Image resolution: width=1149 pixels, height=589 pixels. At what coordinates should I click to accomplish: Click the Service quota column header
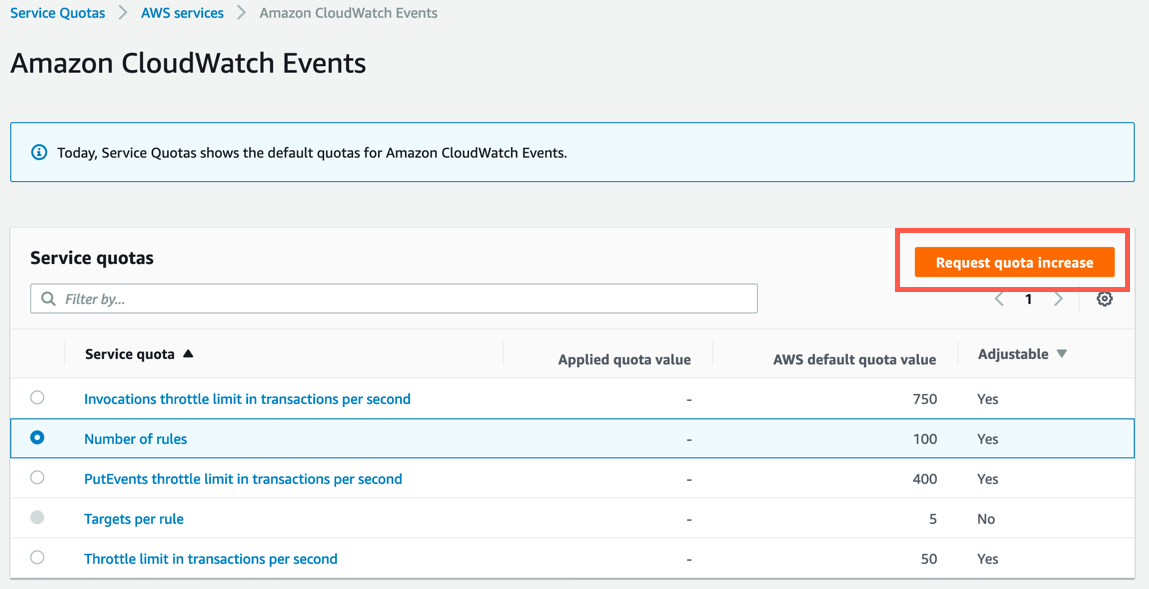coord(130,355)
